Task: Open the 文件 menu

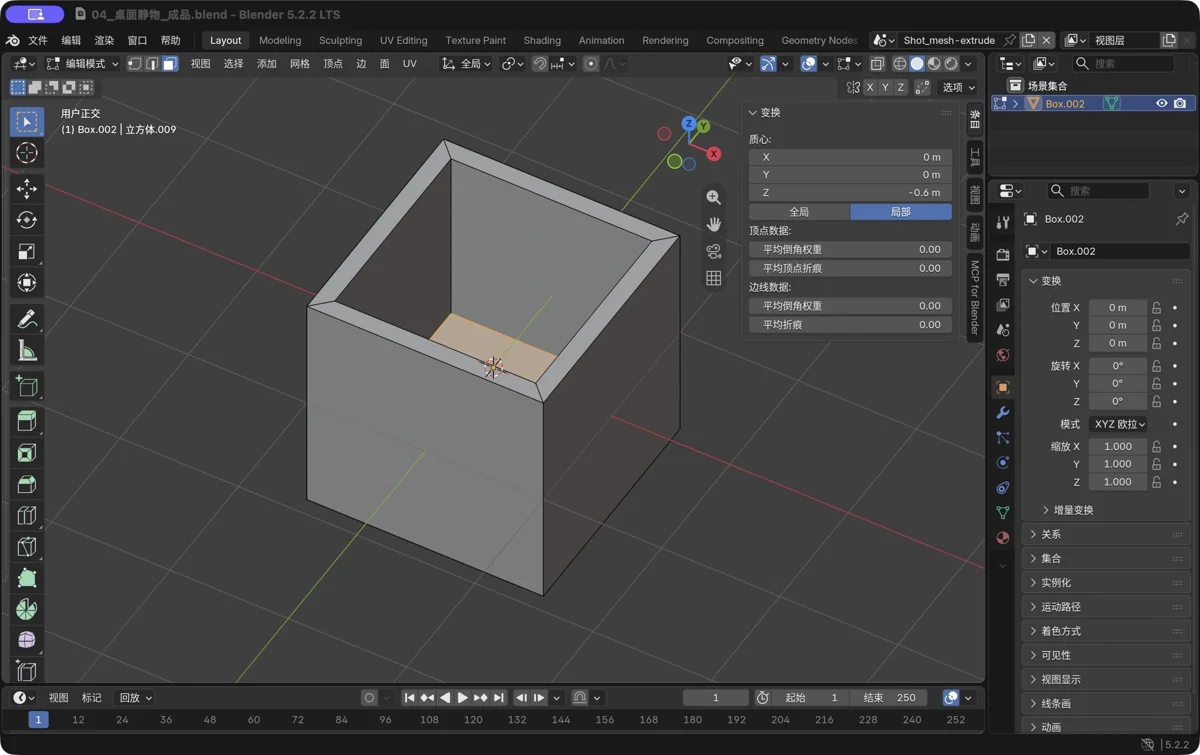Action: point(38,40)
